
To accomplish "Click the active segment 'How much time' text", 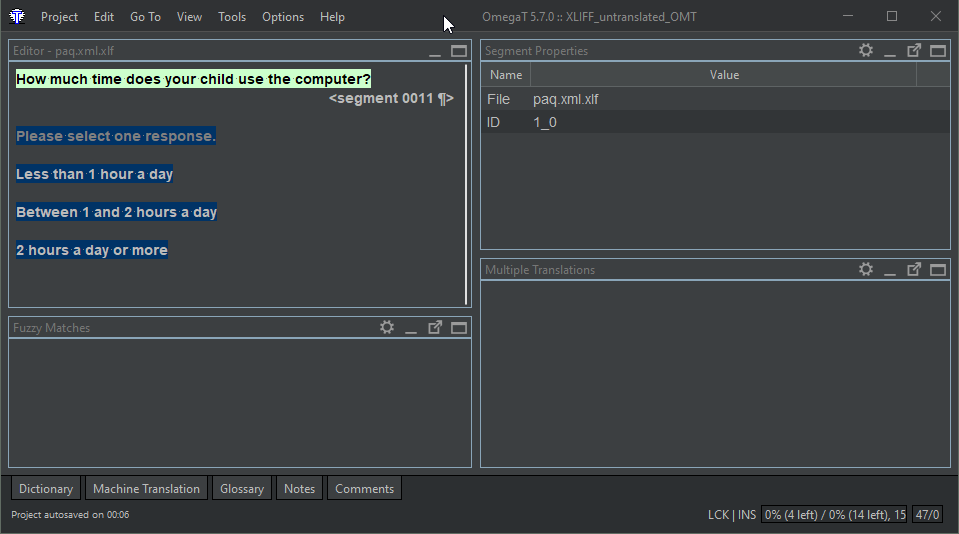I will [x=193, y=80].
